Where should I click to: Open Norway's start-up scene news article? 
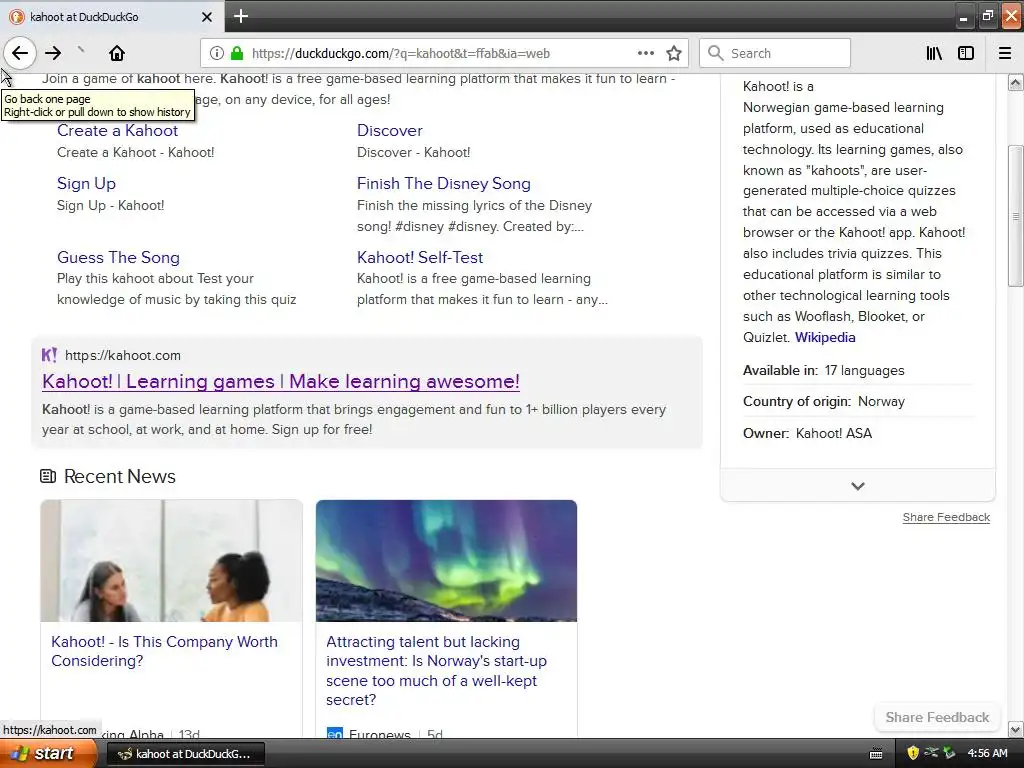point(436,671)
